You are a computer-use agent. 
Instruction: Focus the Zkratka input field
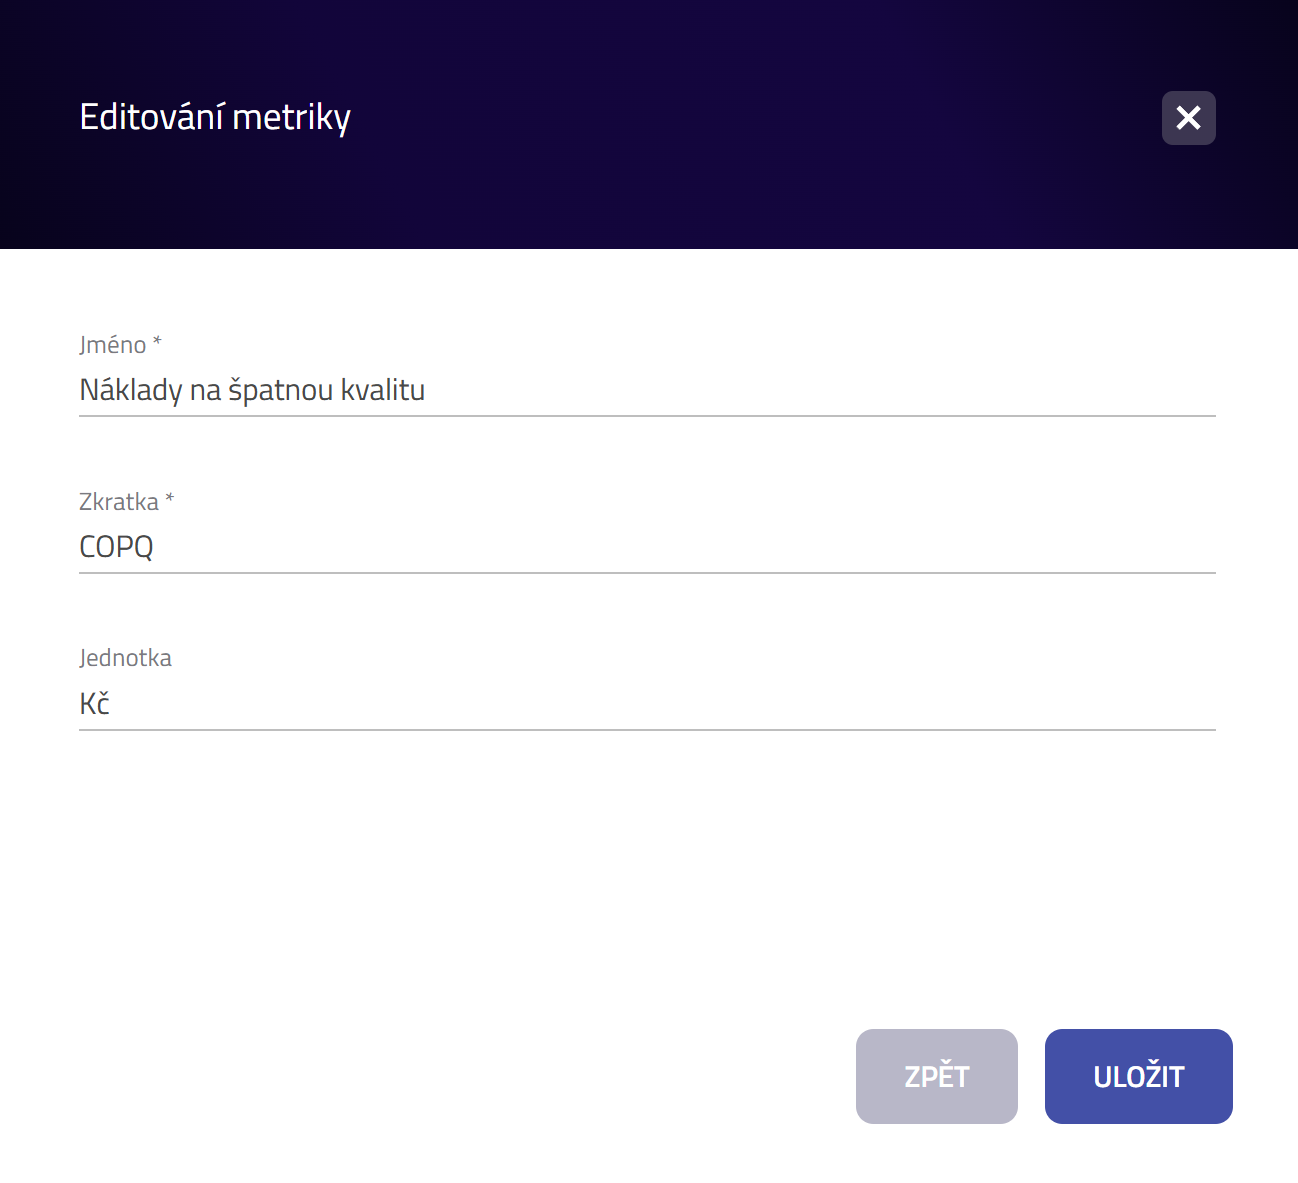[647, 547]
